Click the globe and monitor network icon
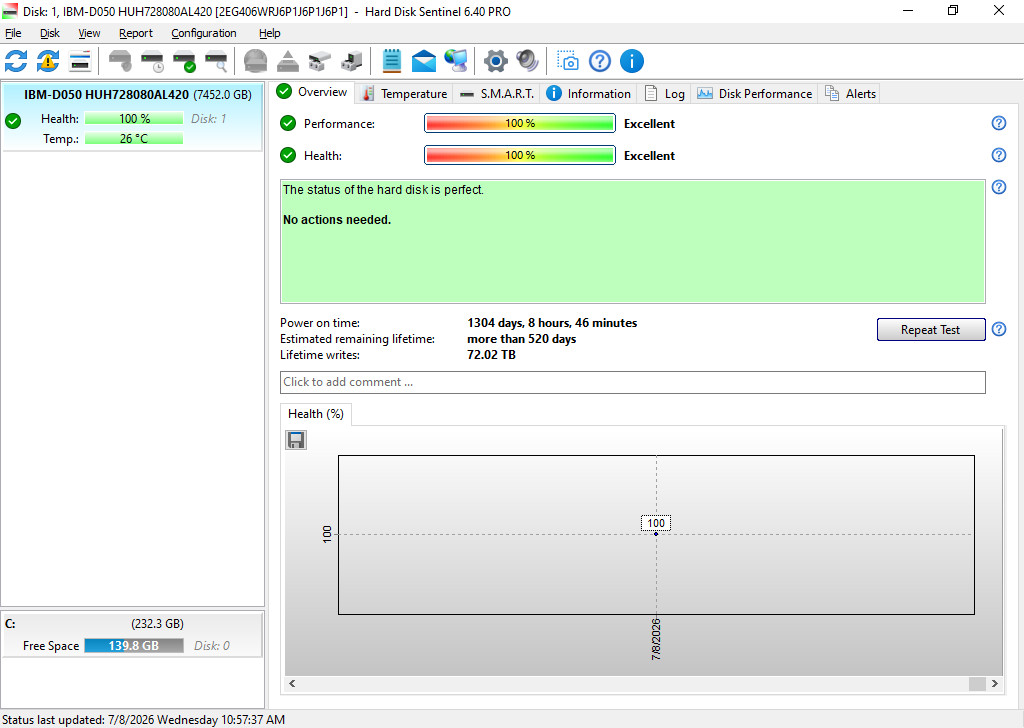 456,61
